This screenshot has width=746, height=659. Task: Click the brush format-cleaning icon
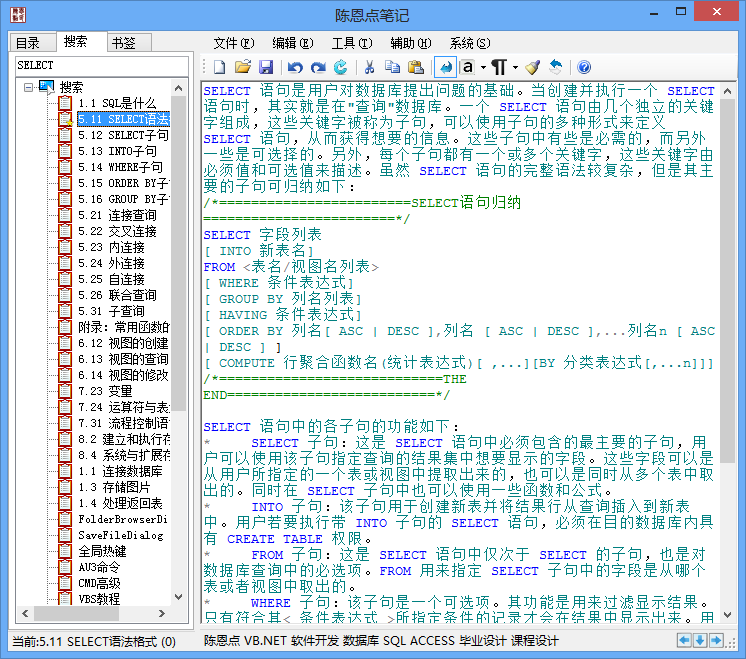coord(532,67)
